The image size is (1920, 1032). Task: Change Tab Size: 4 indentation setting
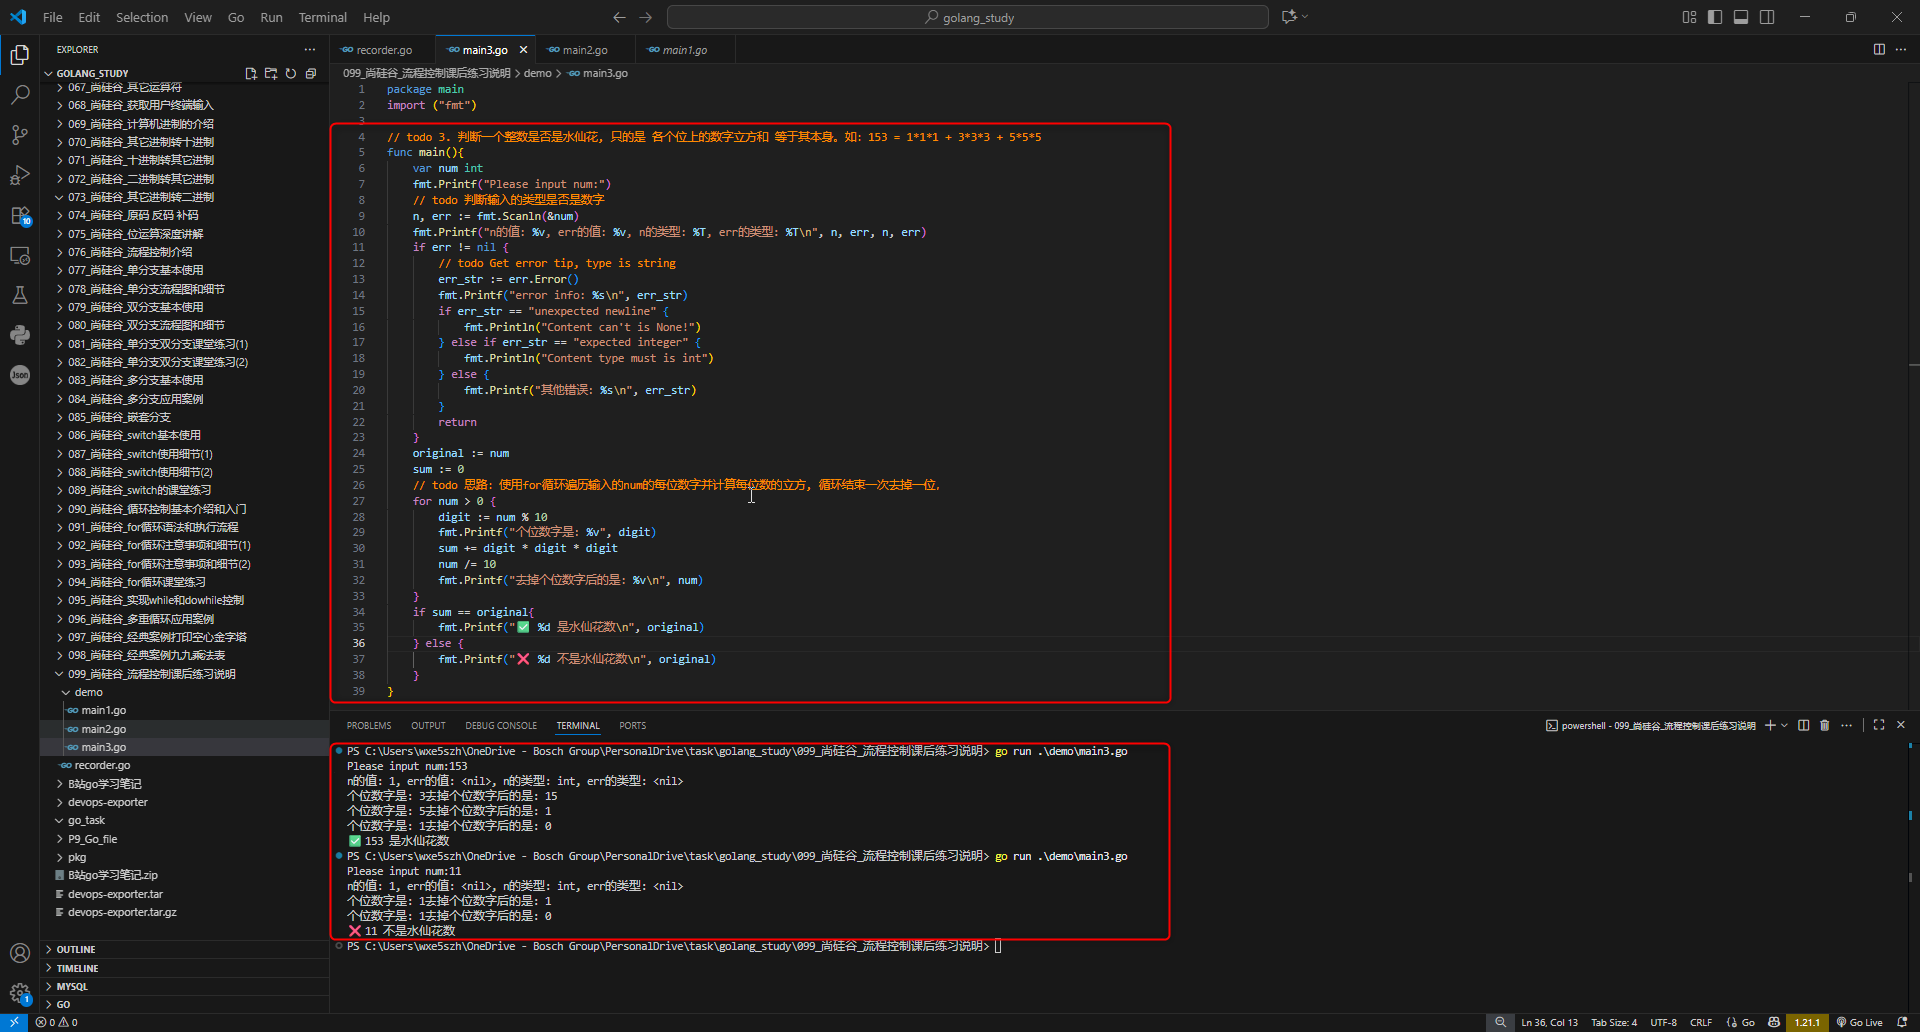1614,1022
